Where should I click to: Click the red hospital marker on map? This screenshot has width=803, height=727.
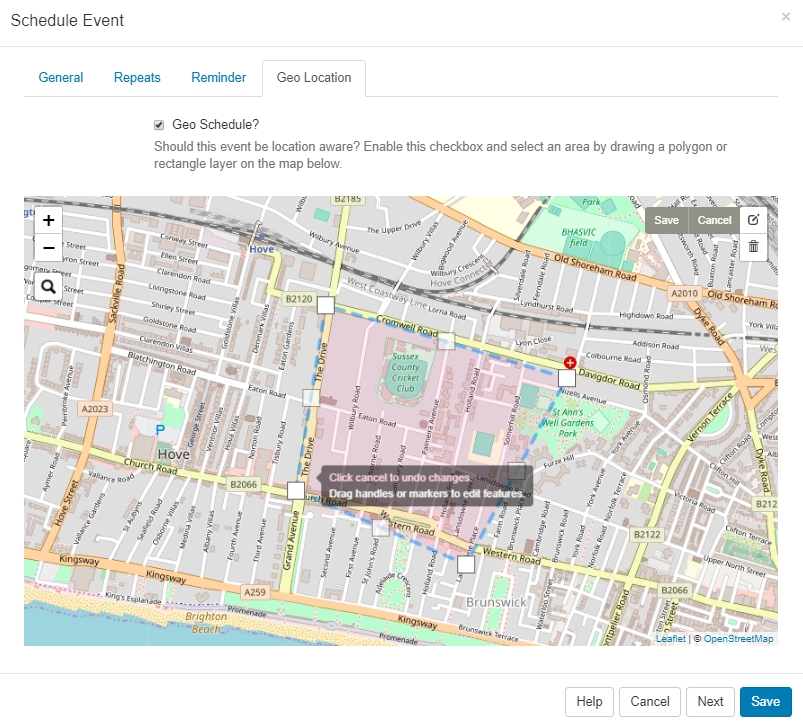[x=570, y=362]
